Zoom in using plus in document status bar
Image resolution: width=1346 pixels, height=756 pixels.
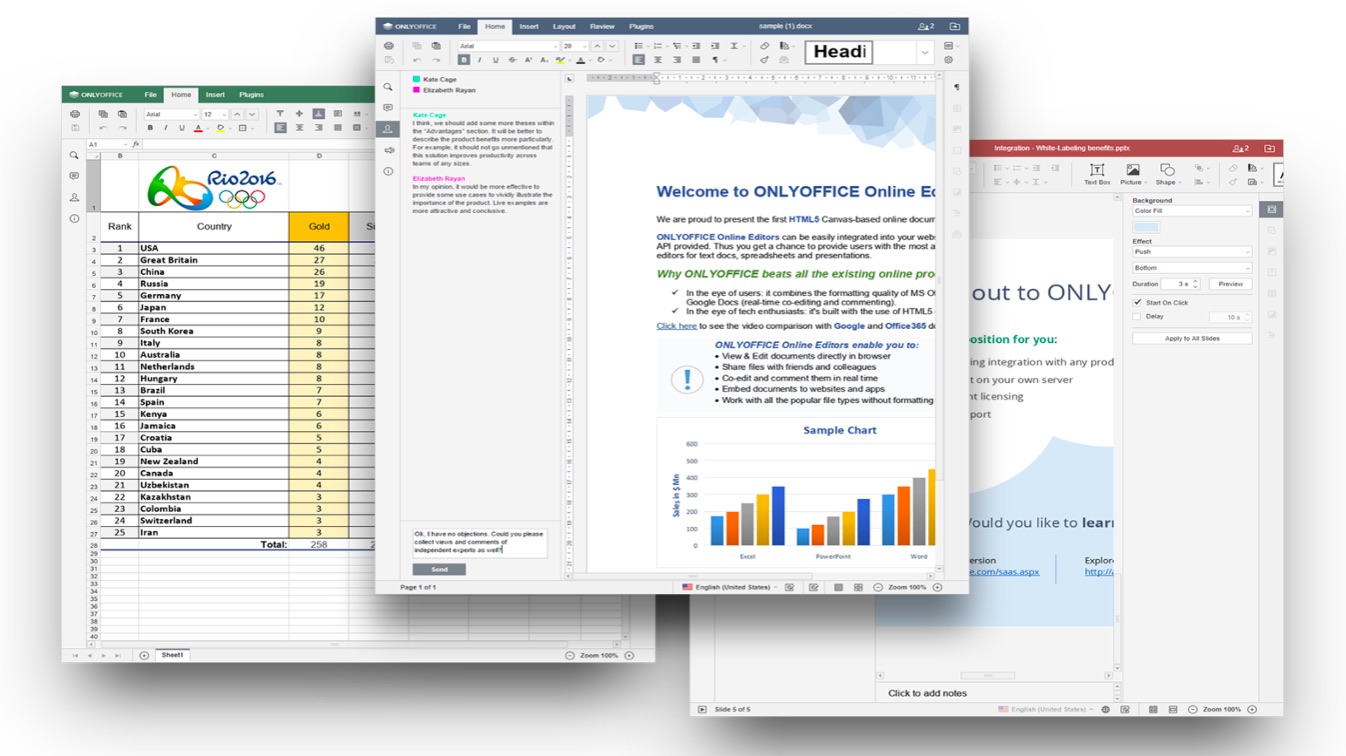937,587
